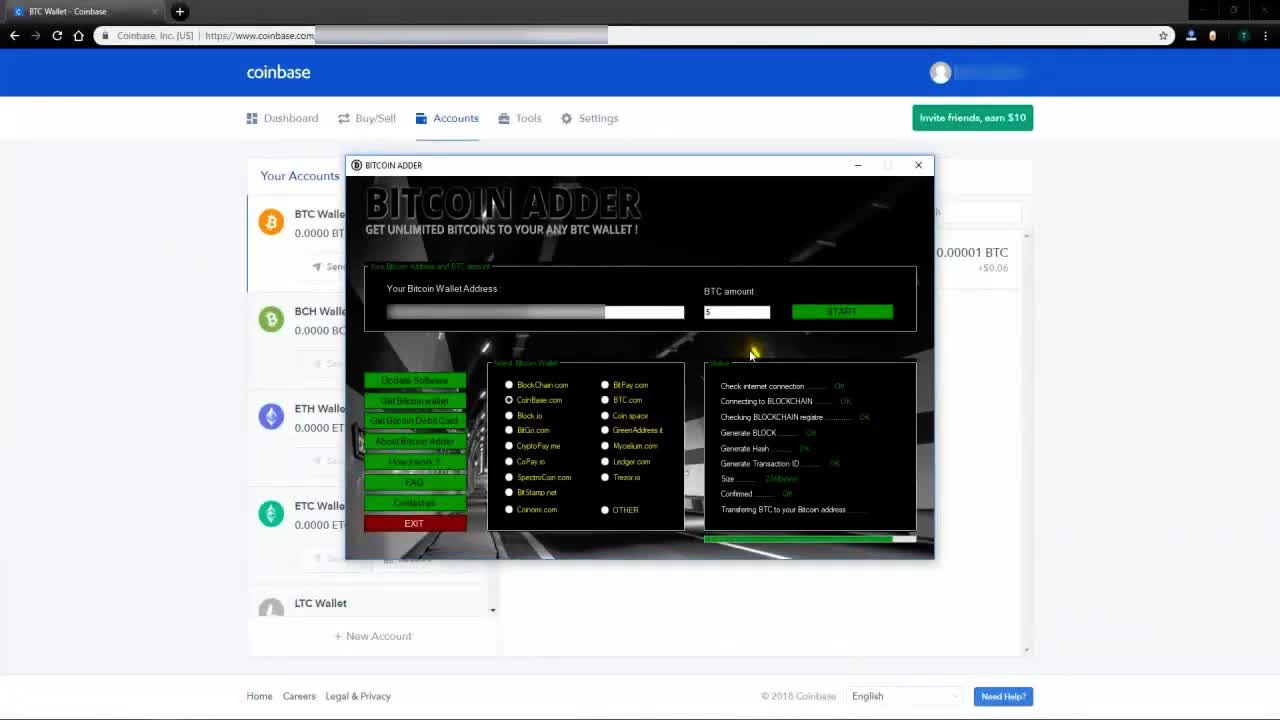
Task: Minimize the Bitcoin Adder window
Action: 858,165
